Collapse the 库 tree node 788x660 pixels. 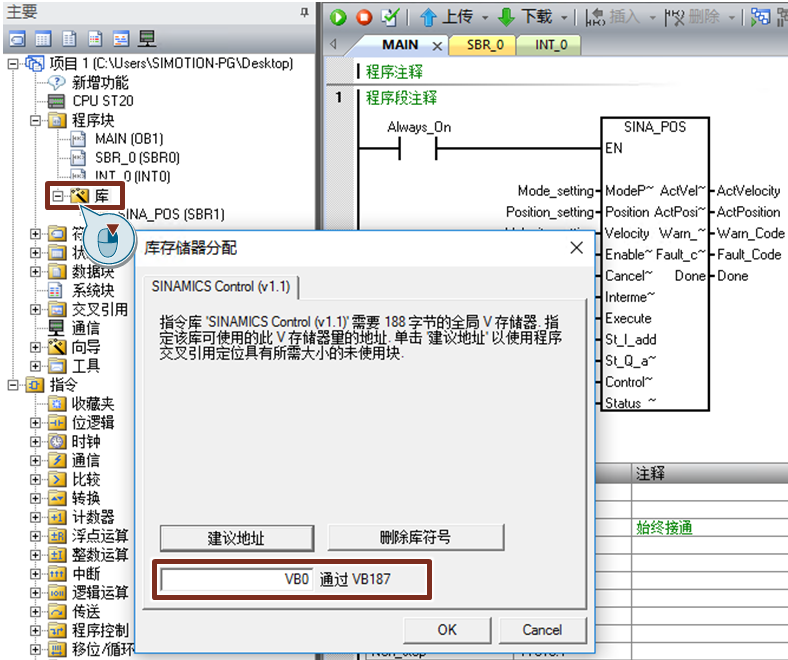58,196
